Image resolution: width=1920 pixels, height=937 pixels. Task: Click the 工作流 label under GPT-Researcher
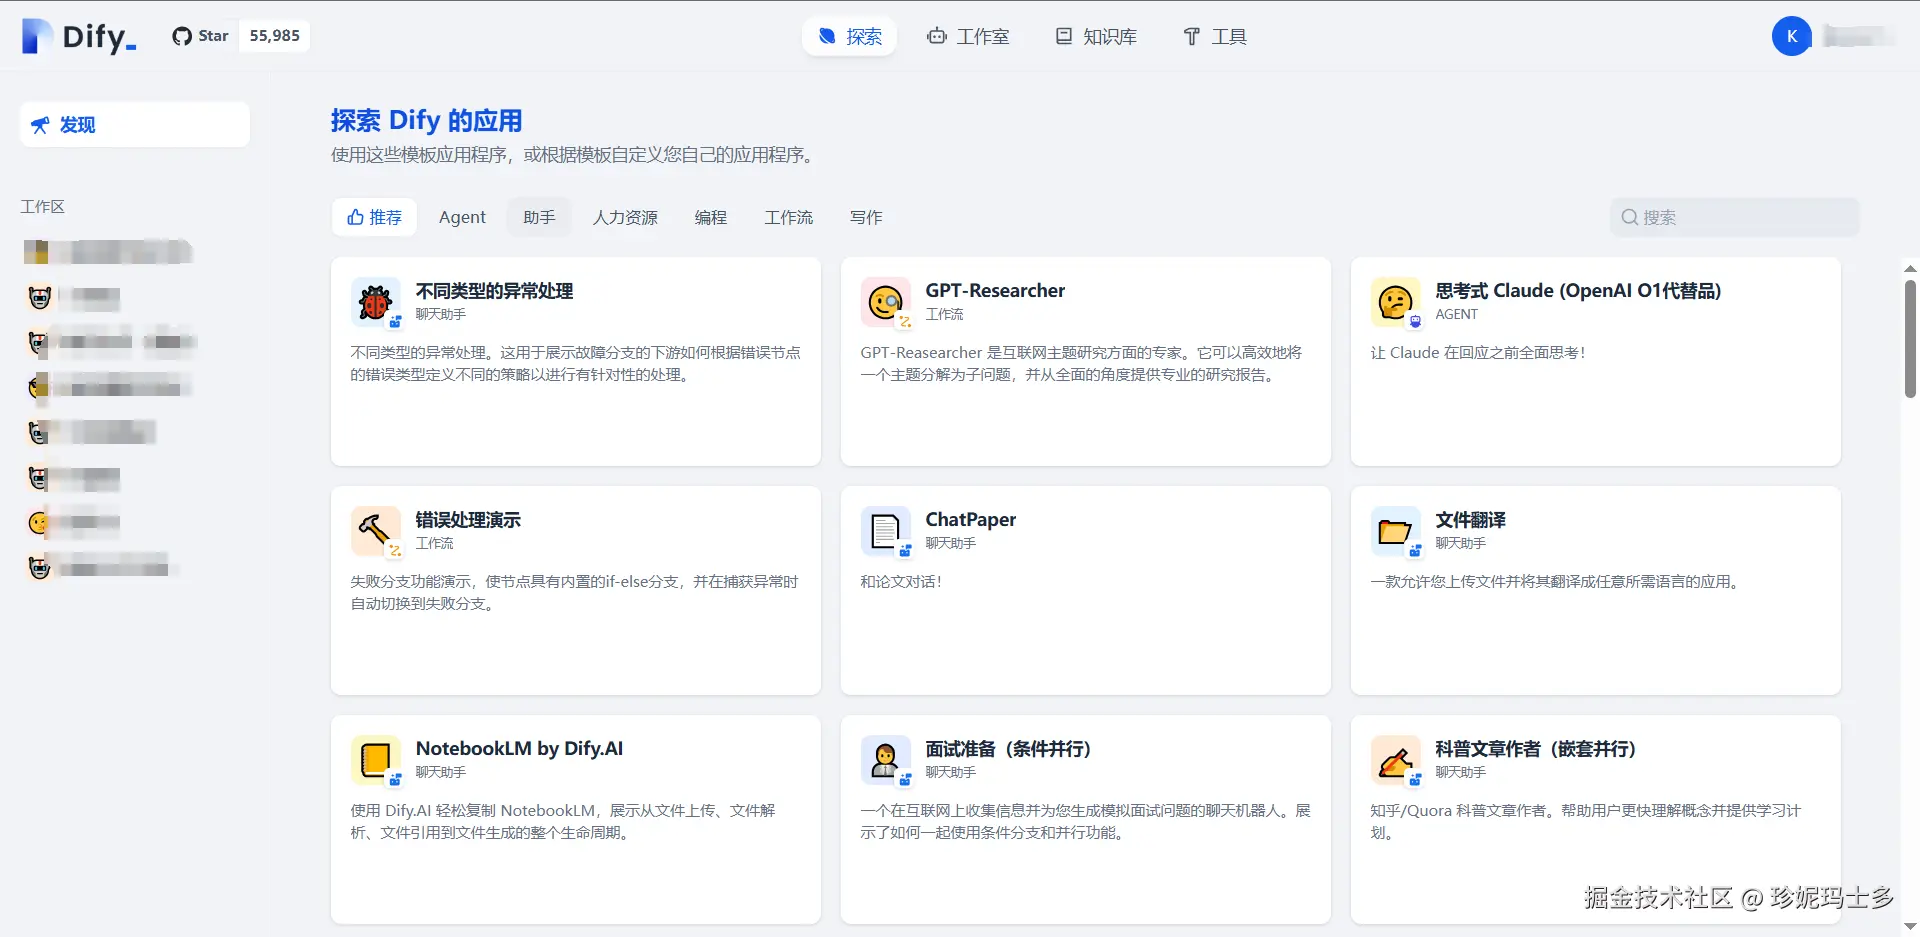pyautogui.click(x=944, y=314)
